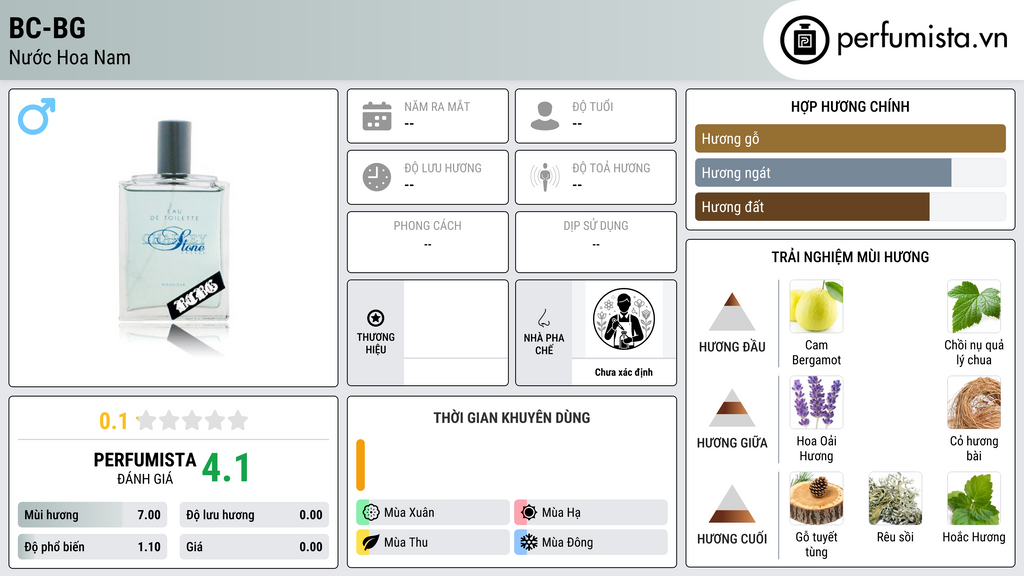Click the Hương cuối pyramid icon
This screenshot has width=1024, height=576.
(x=732, y=504)
